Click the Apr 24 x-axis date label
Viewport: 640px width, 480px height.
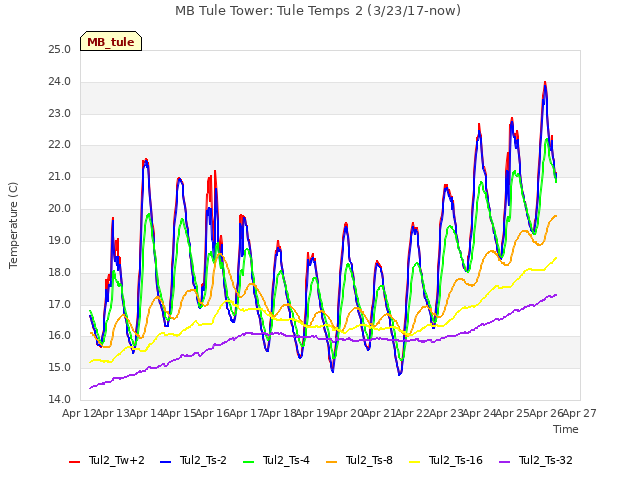[x=480, y=413]
